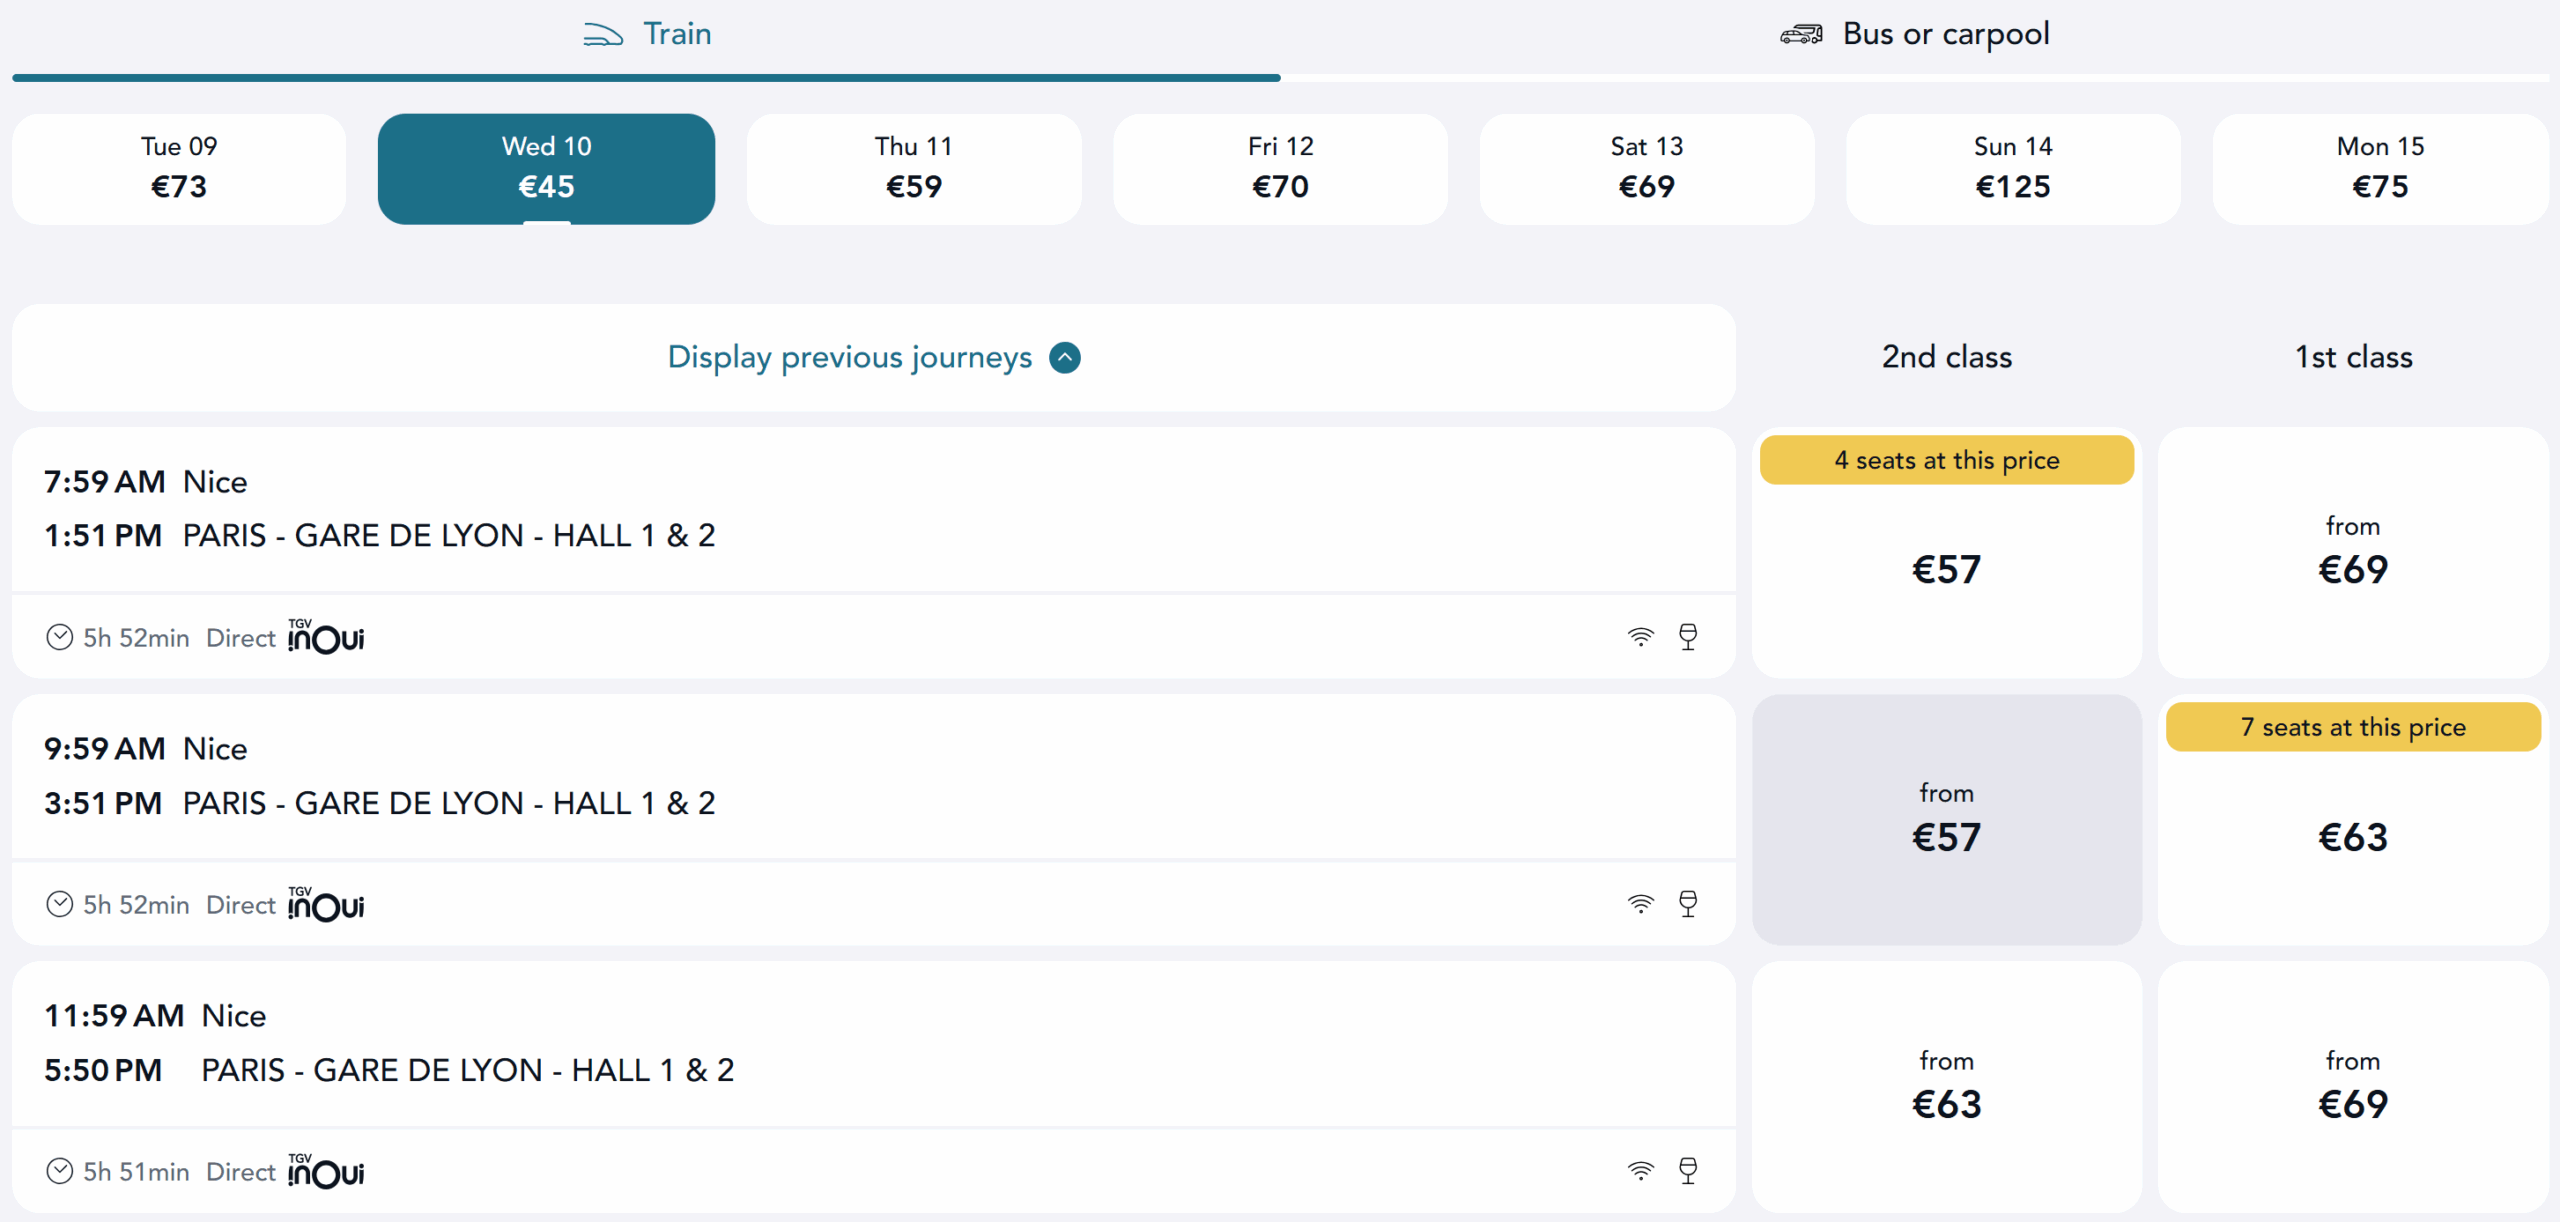
Task: Choose 2nd class €57 fare for 7:59 AM train
Action: 1946,568
